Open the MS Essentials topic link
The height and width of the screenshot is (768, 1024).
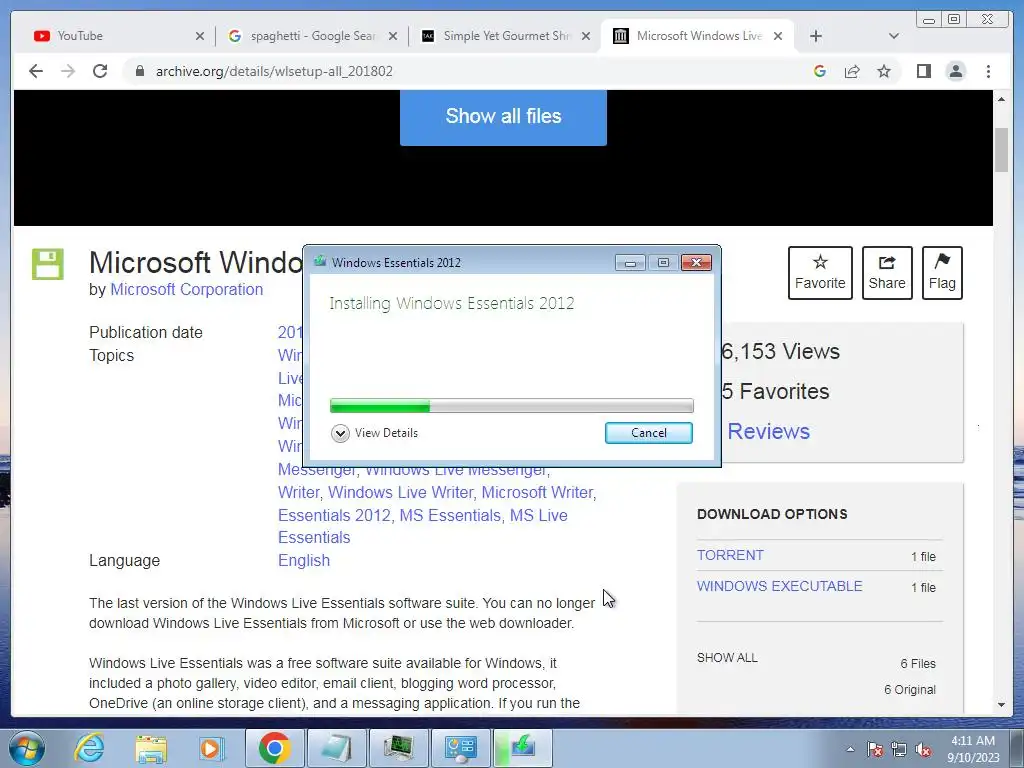click(x=451, y=515)
